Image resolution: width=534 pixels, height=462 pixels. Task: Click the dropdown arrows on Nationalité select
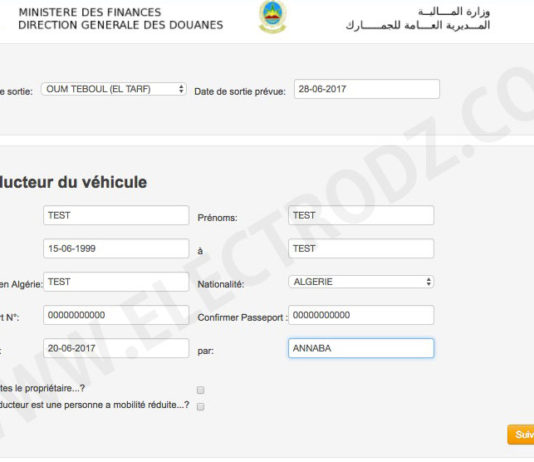pos(428,282)
